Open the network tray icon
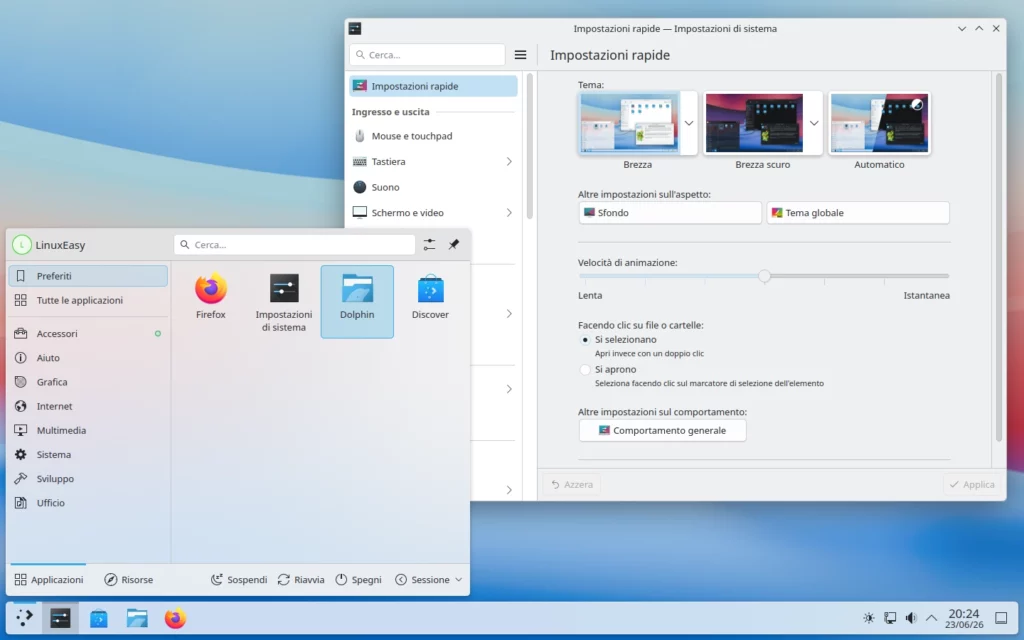 (890, 618)
